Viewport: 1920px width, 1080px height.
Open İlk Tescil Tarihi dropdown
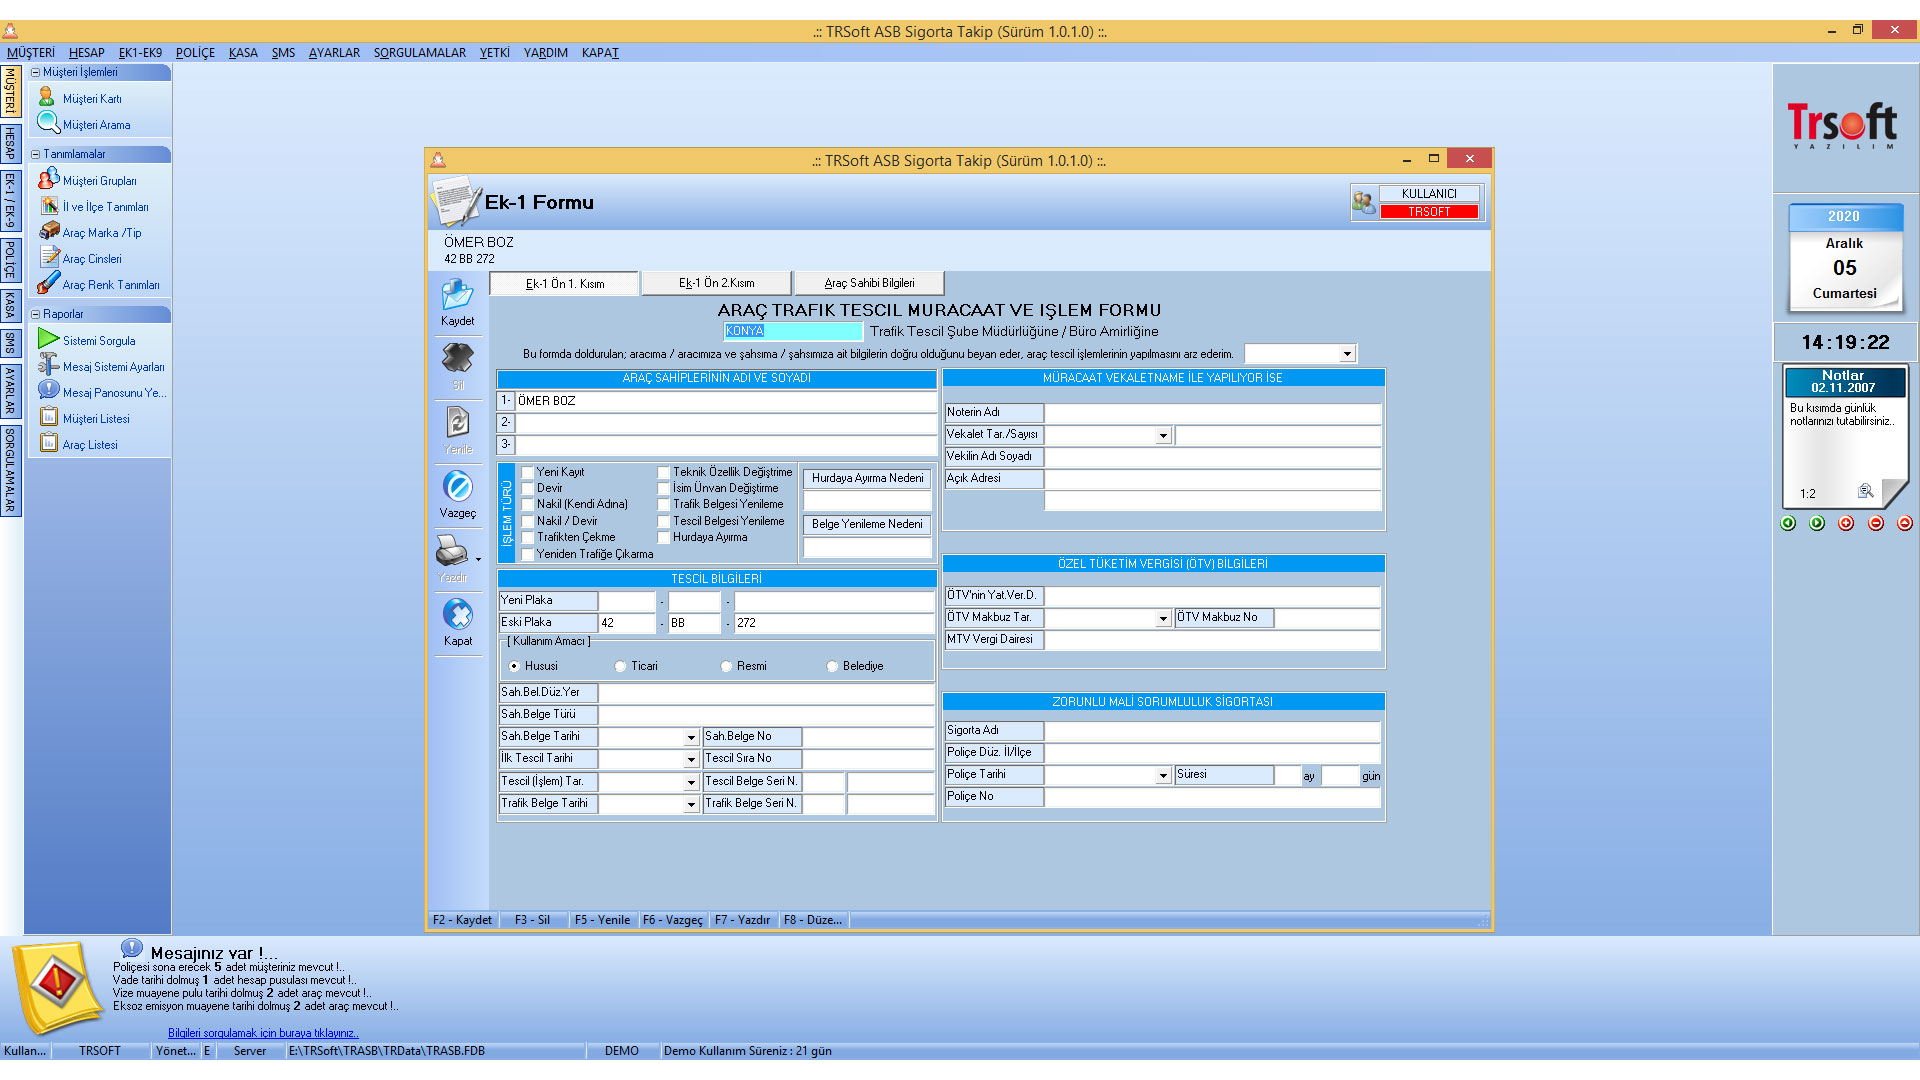[x=691, y=760]
